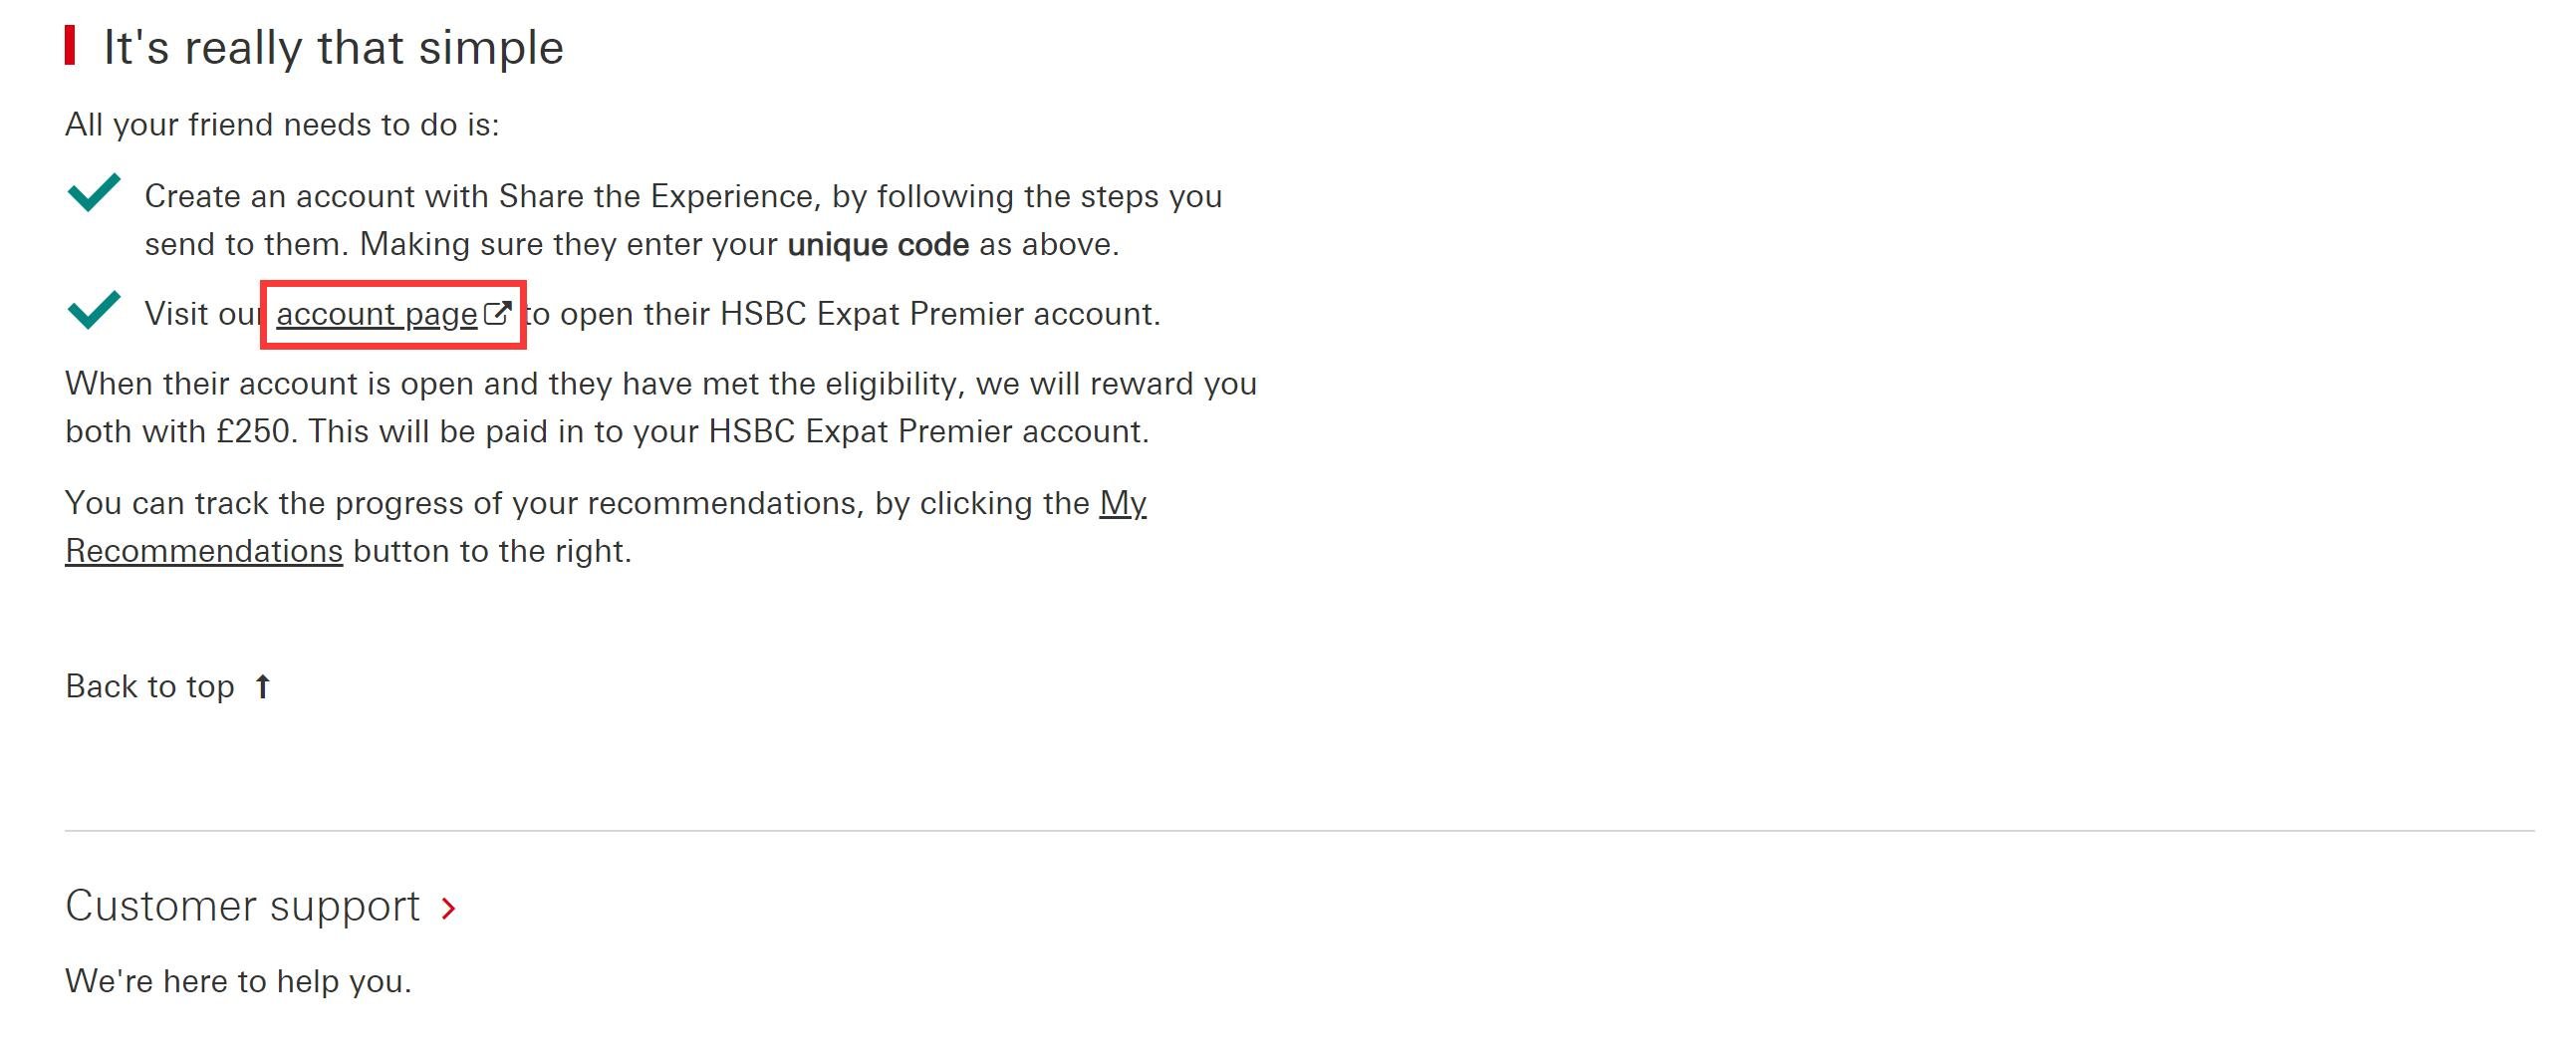Click teal checkmark beside Visit our account
This screenshot has width=2576, height=1059.
click(x=94, y=309)
